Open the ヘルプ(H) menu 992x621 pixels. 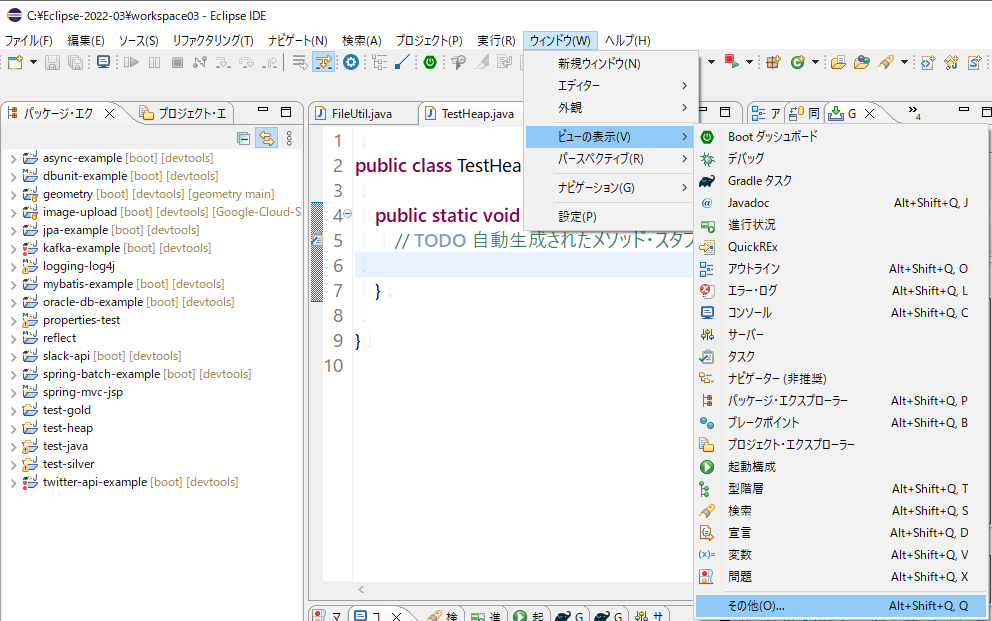point(628,40)
